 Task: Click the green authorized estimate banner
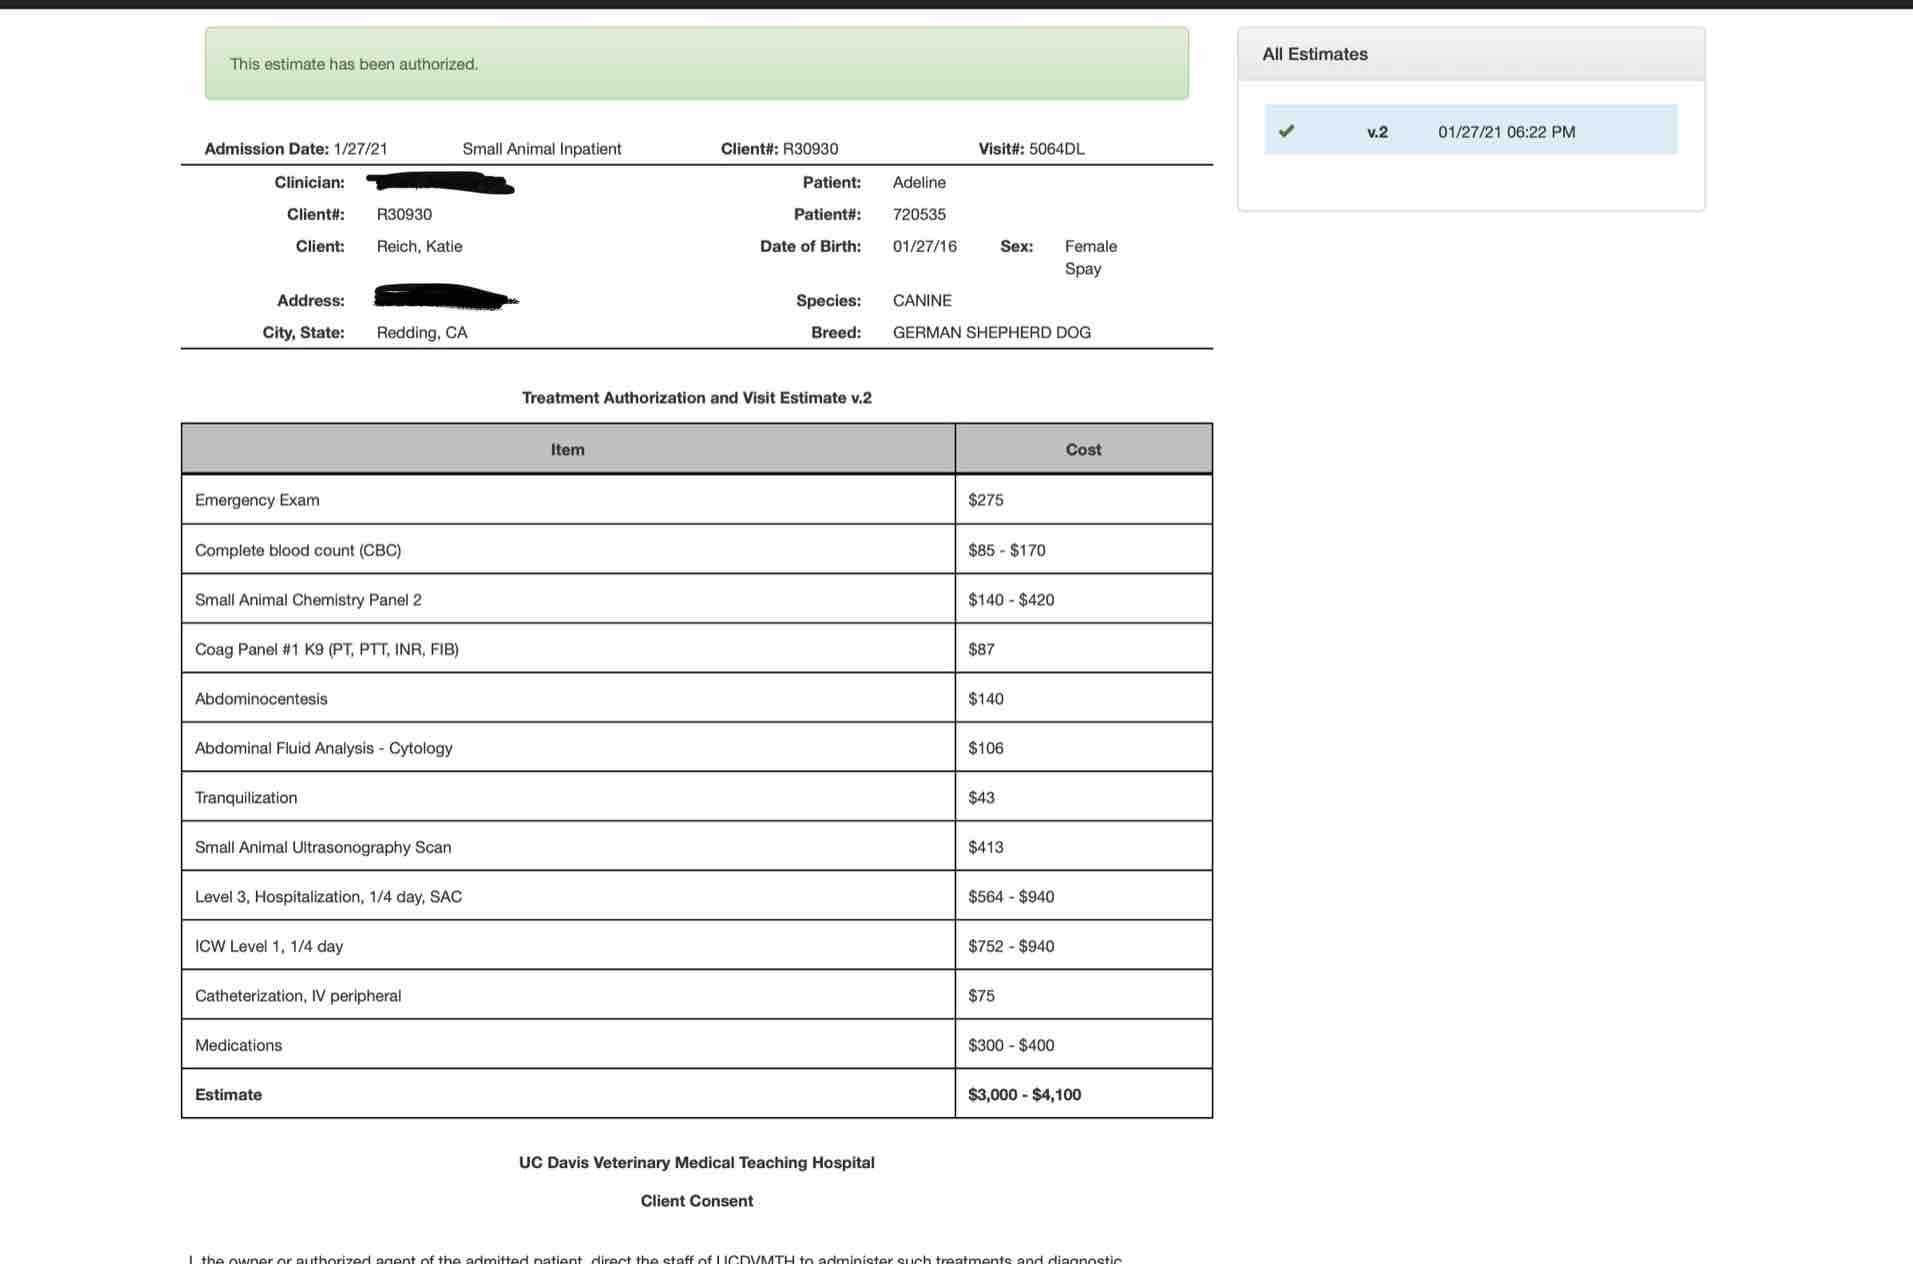point(697,64)
